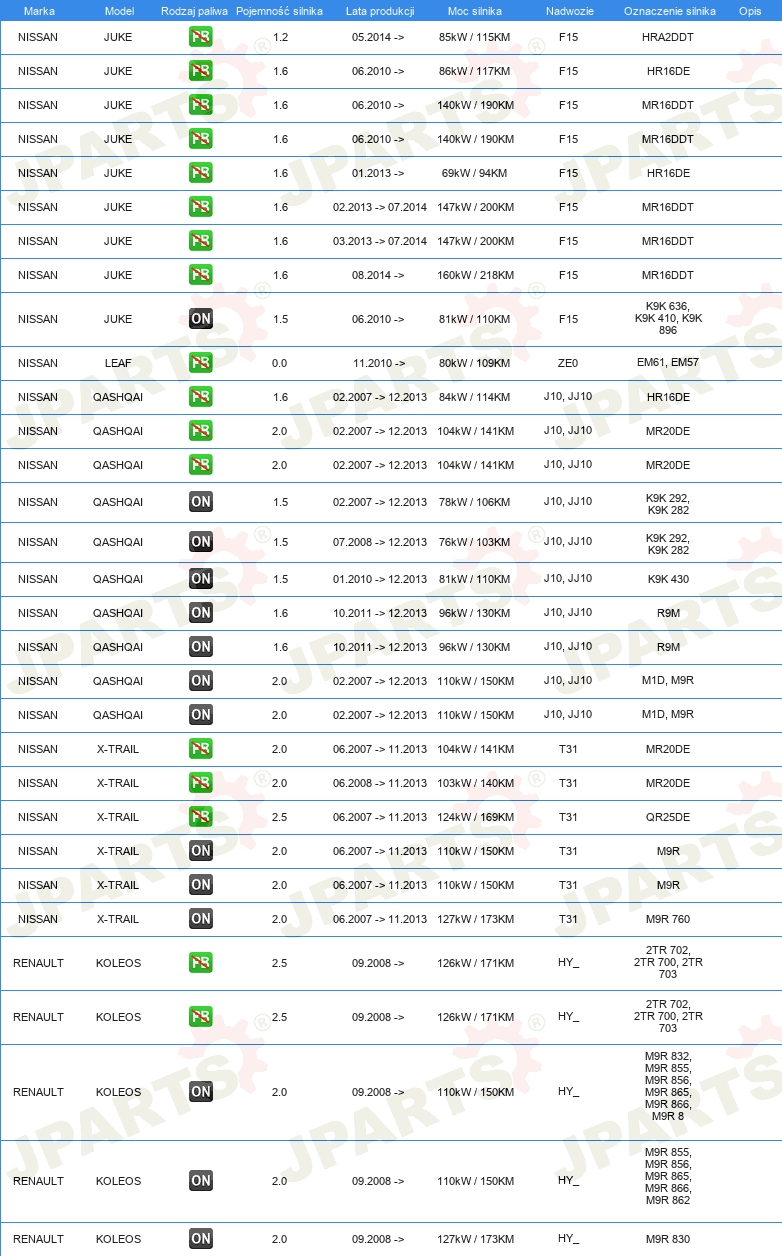Click diesel ON icon in KOLEOS M9R 830 row

pos(200,1239)
